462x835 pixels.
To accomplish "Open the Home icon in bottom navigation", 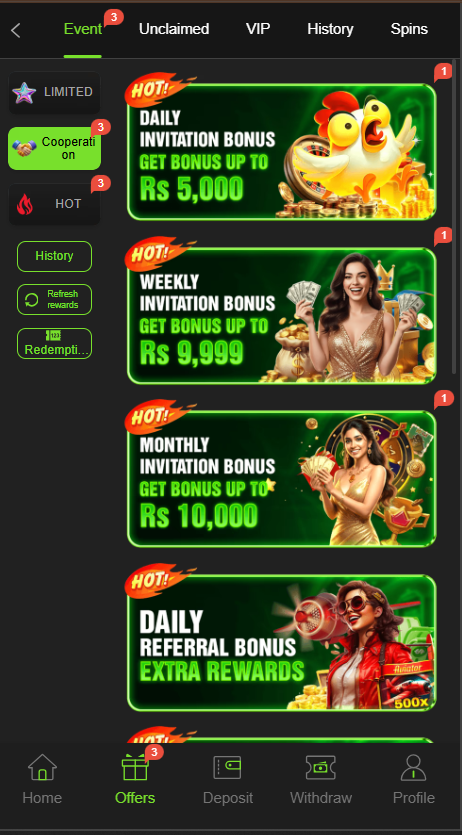I will [42, 767].
